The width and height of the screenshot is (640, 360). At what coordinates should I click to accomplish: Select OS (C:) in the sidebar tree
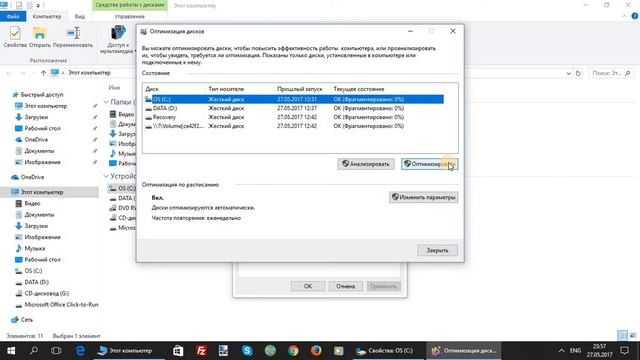tap(33, 271)
